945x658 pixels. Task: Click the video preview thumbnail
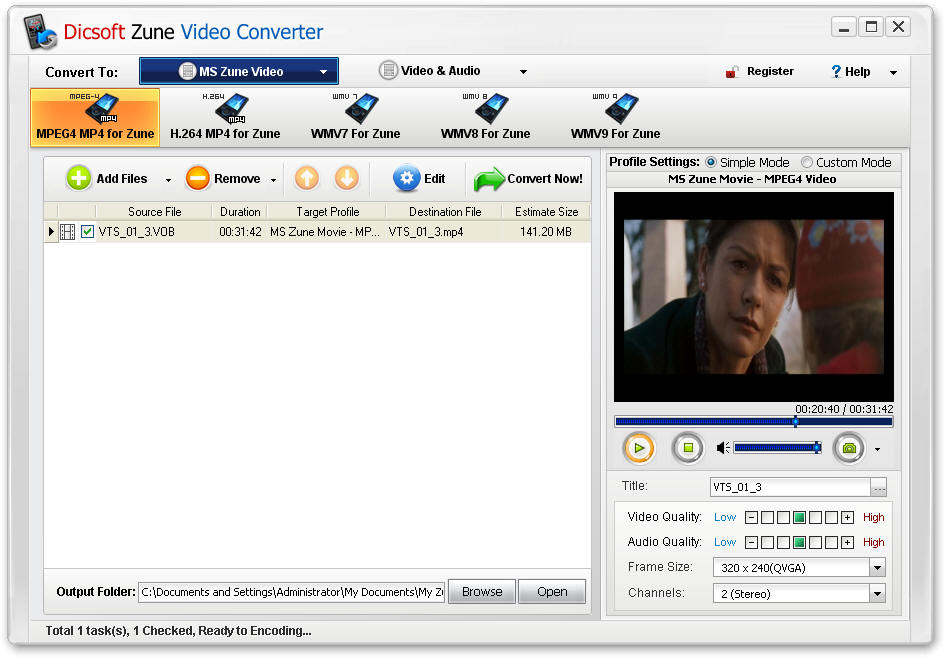click(753, 297)
